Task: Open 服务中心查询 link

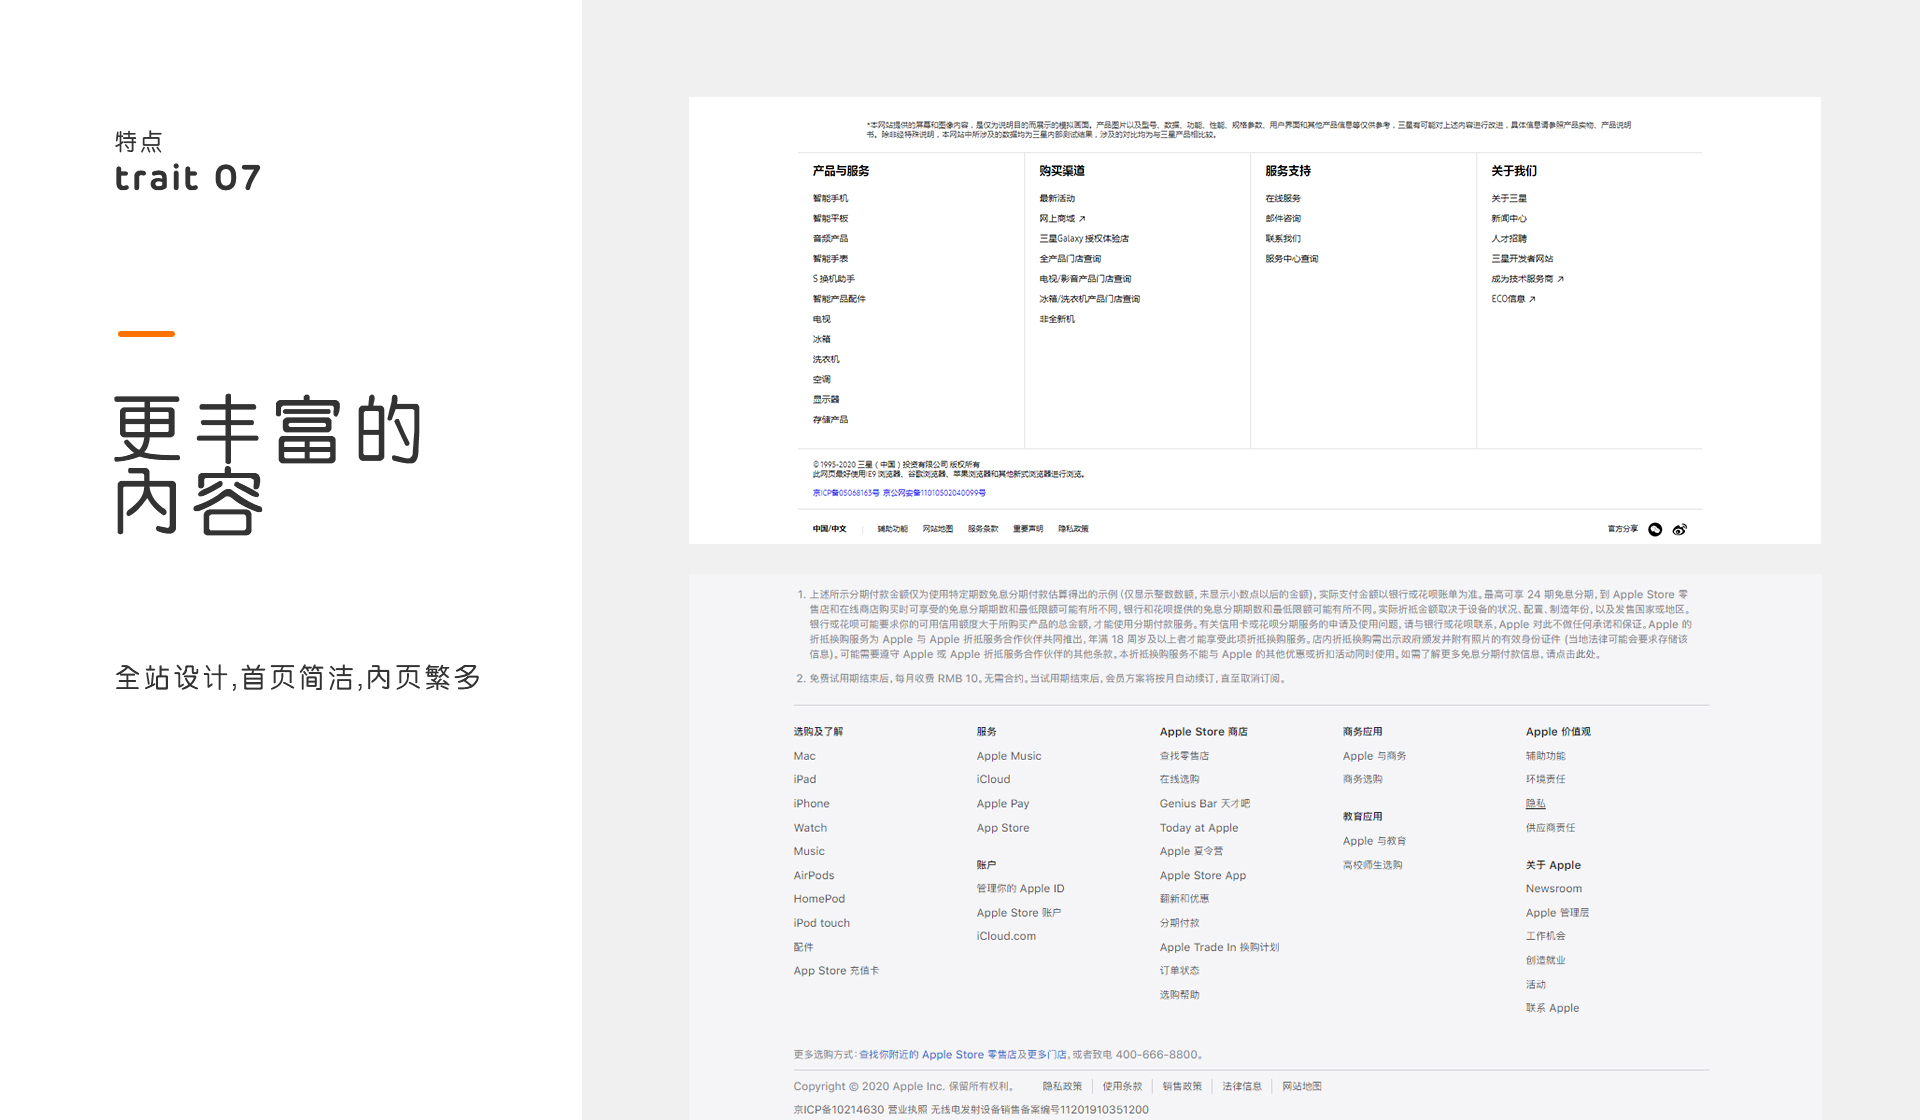Action: 1292,258
